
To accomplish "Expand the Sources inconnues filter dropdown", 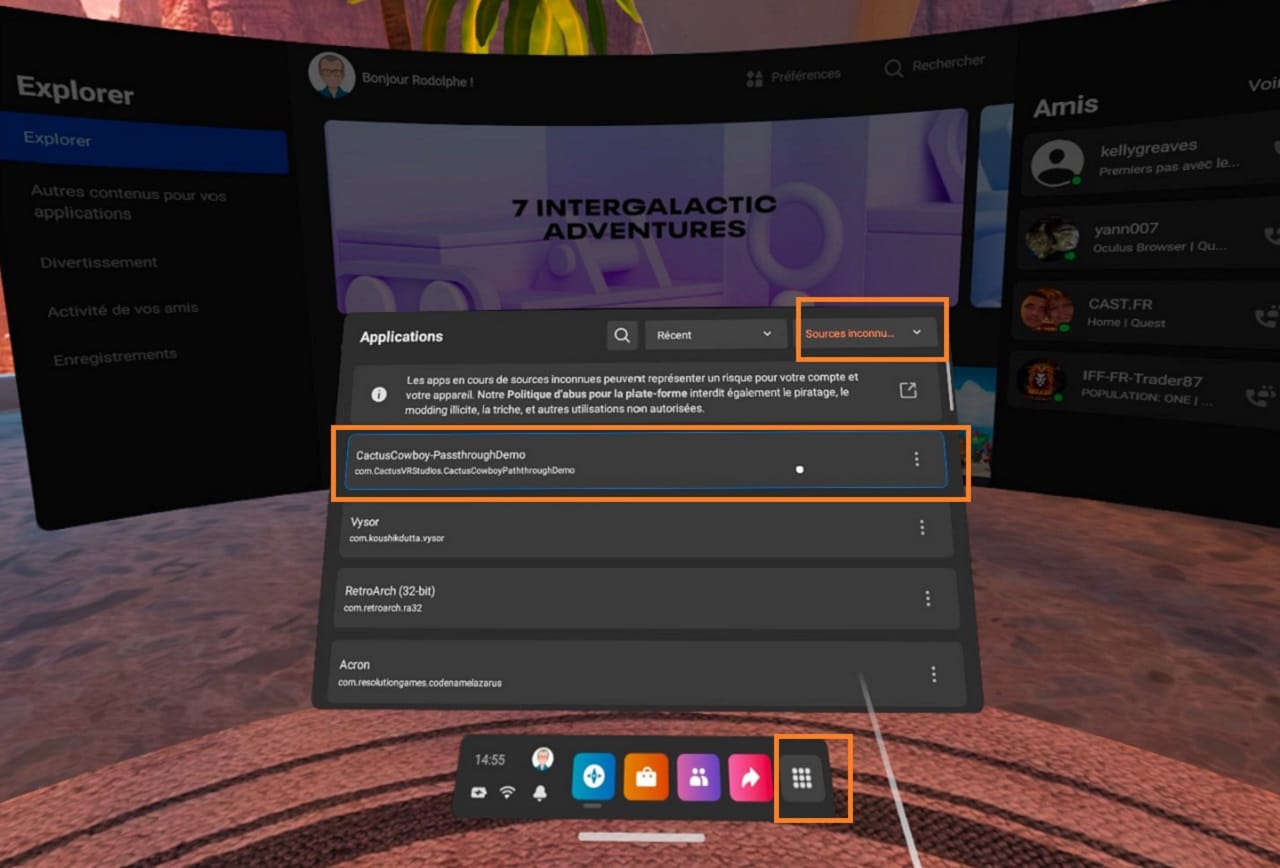I will pos(867,333).
